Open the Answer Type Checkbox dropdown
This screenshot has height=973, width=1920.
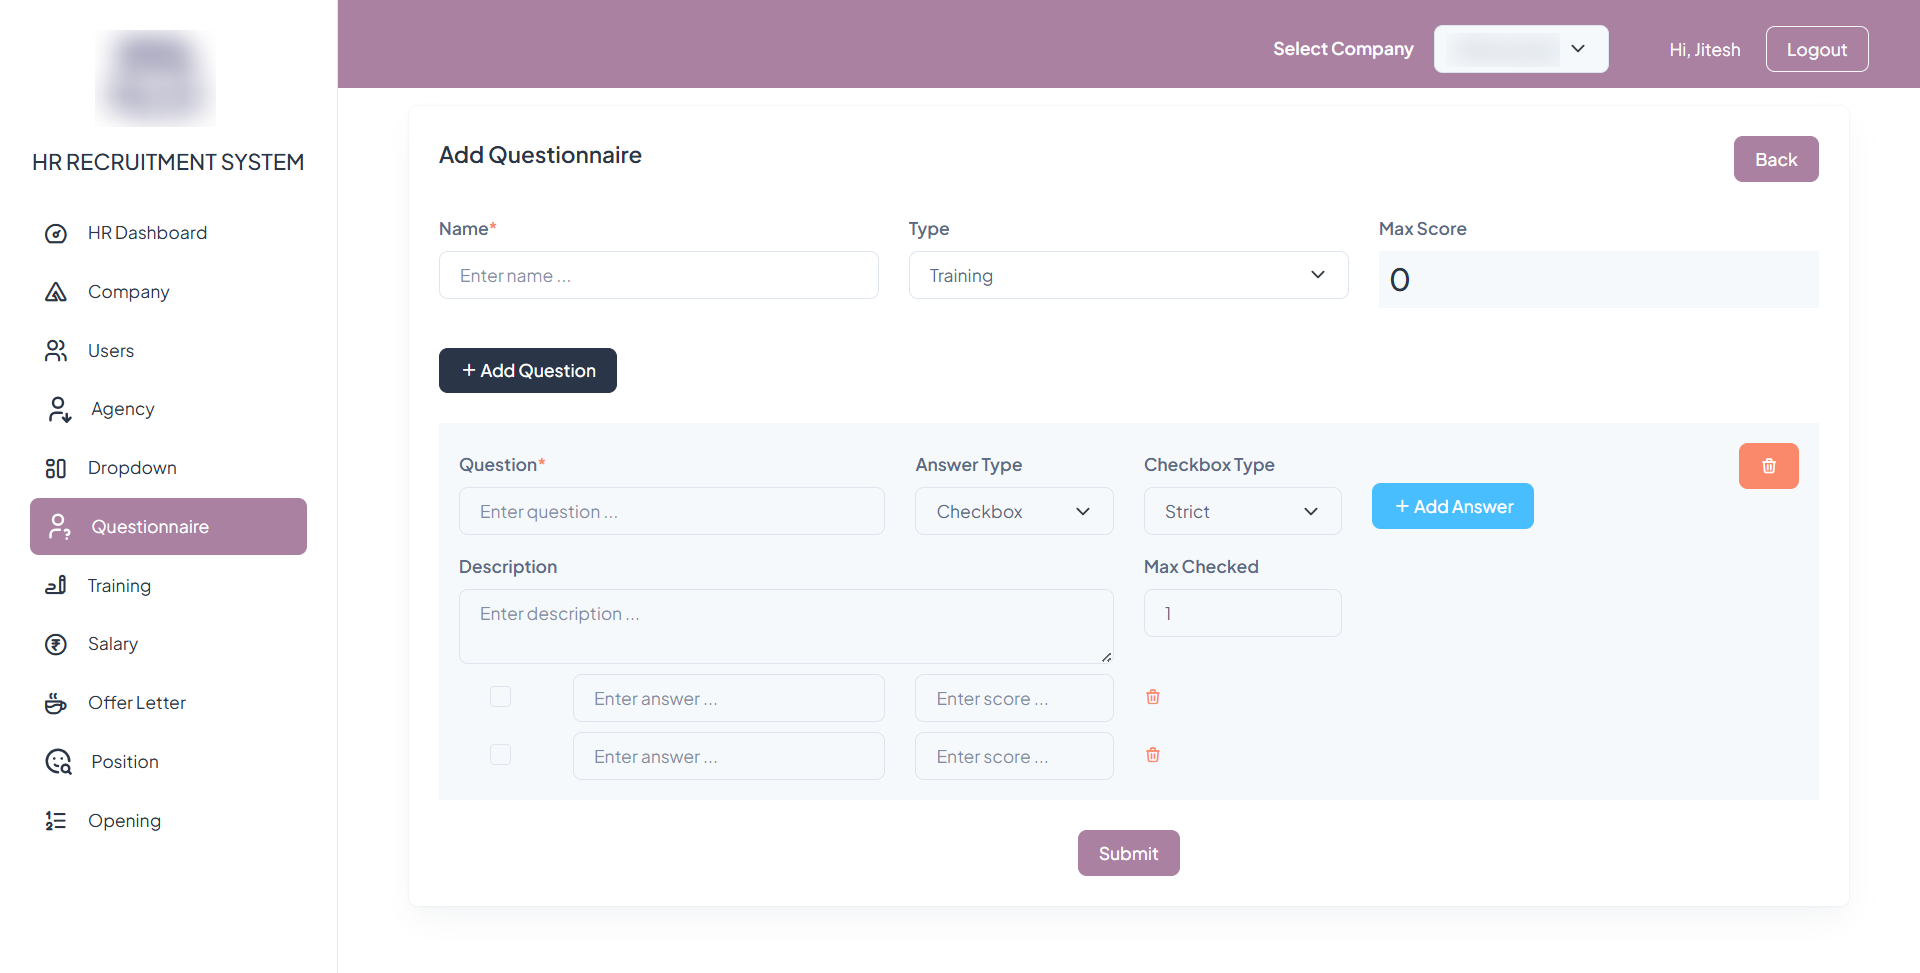(1014, 511)
